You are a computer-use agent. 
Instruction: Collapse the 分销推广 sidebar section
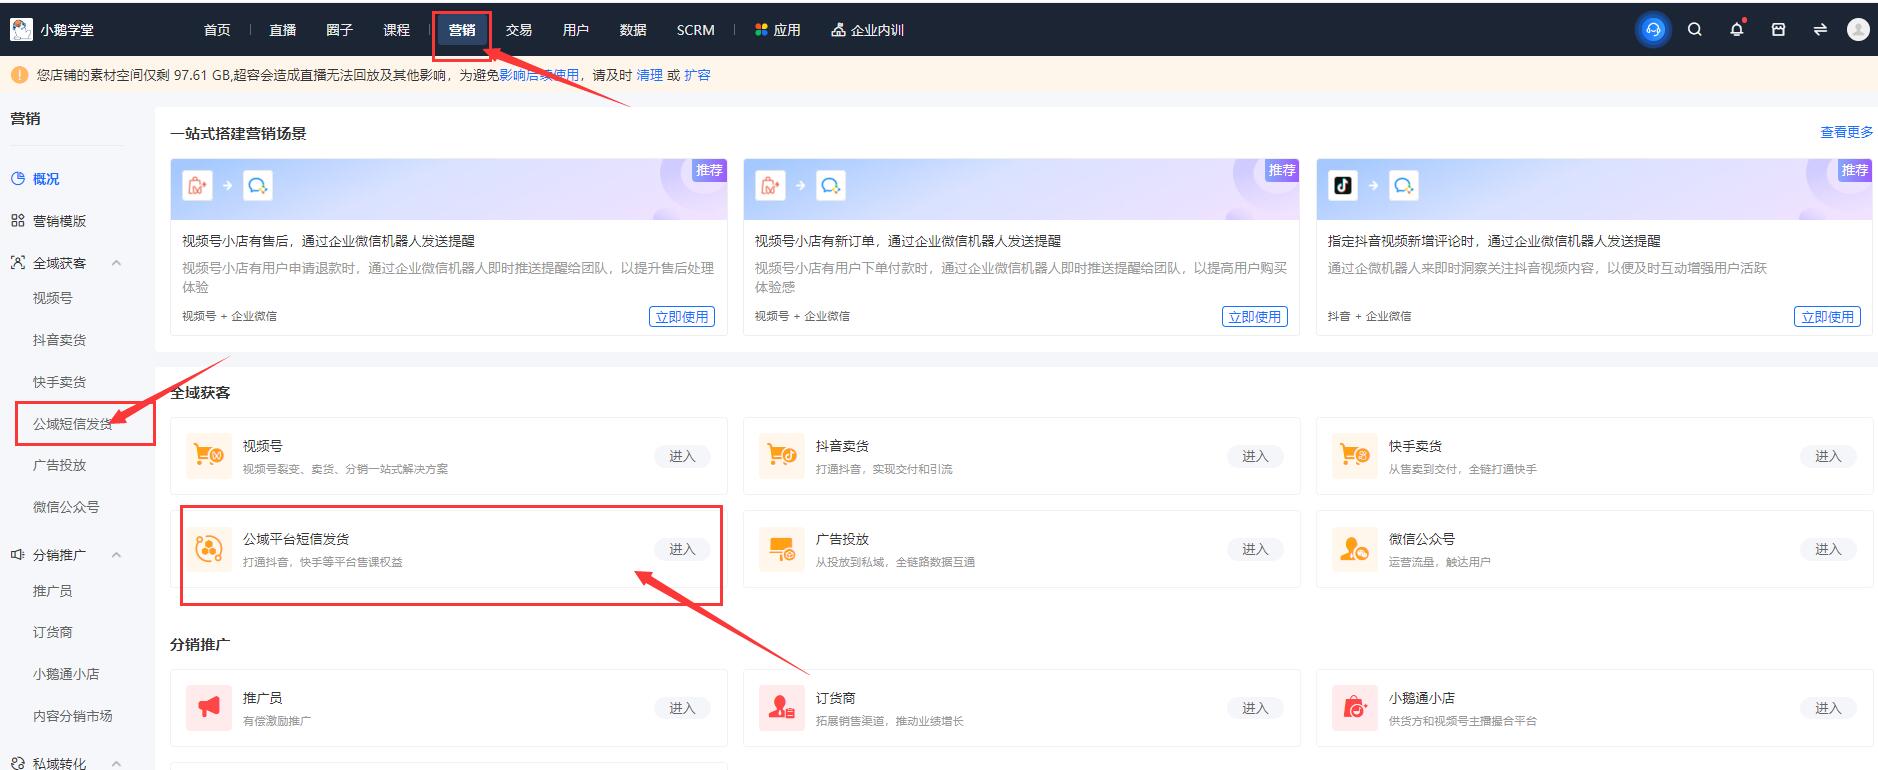tap(116, 555)
